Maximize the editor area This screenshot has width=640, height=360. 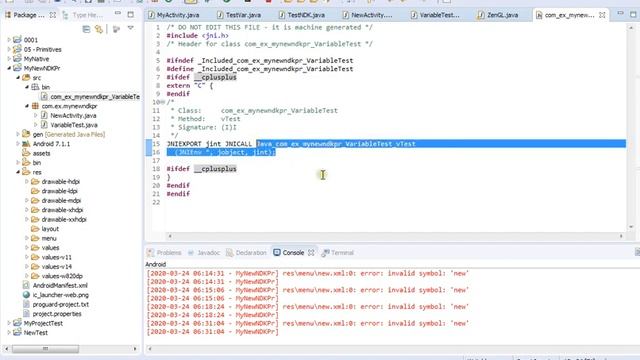tap(633, 14)
